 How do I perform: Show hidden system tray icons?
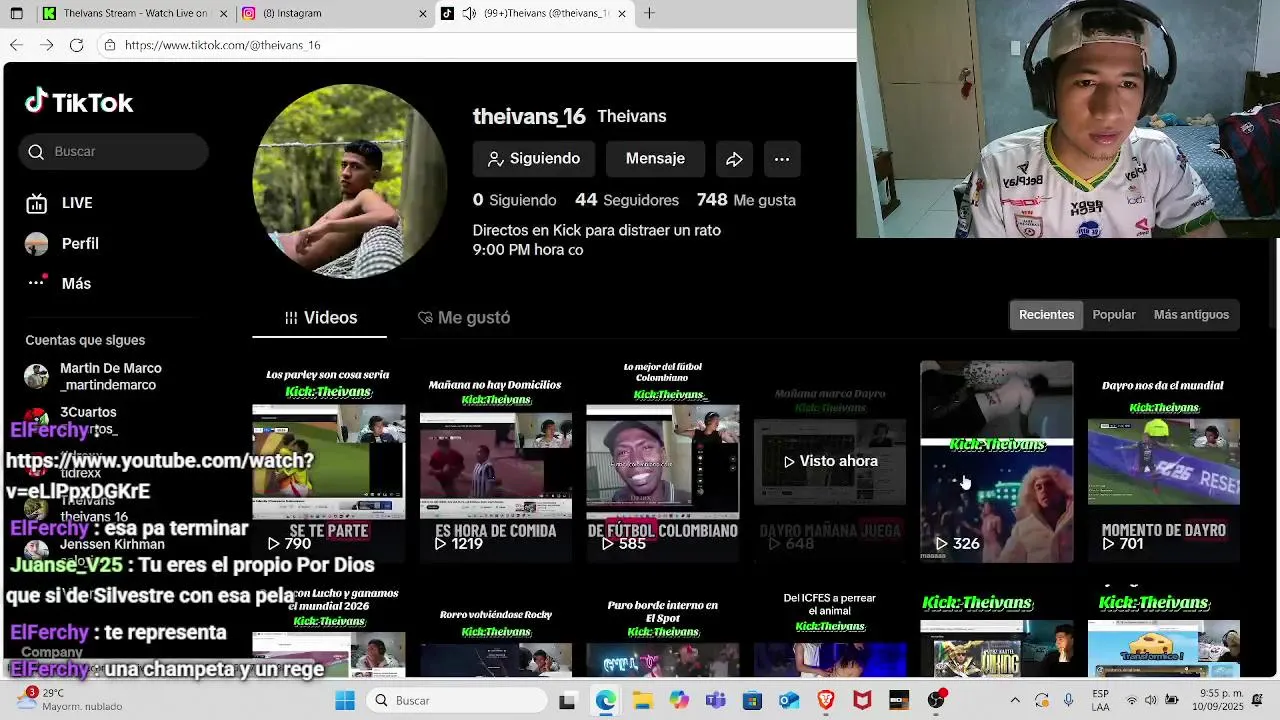[x=1015, y=700]
